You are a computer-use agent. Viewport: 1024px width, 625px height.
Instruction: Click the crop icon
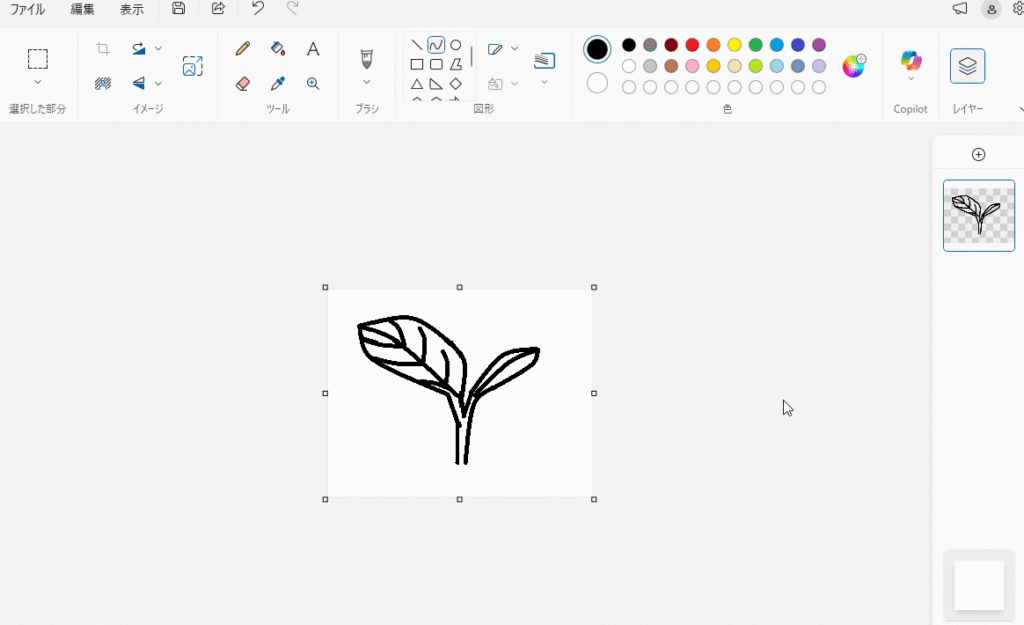coord(103,48)
